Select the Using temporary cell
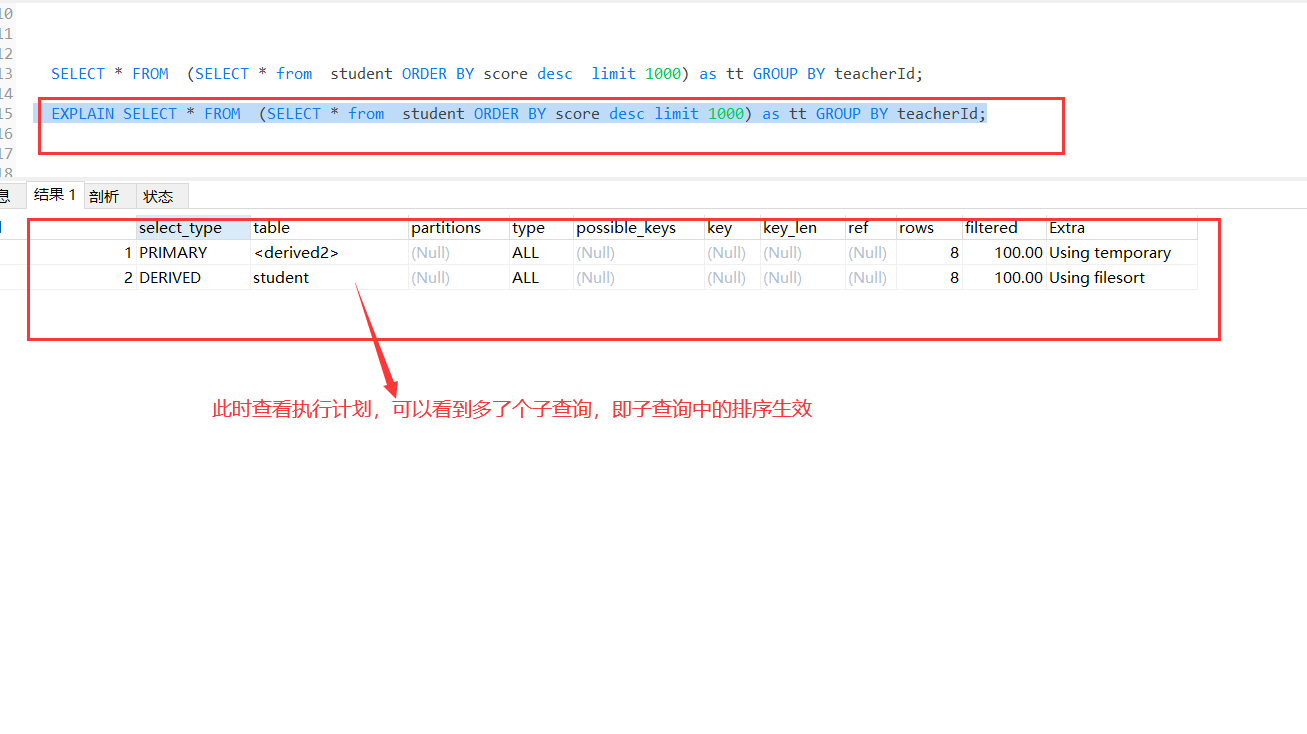This screenshot has height=734, width=1307. click(x=1121, y=253)
